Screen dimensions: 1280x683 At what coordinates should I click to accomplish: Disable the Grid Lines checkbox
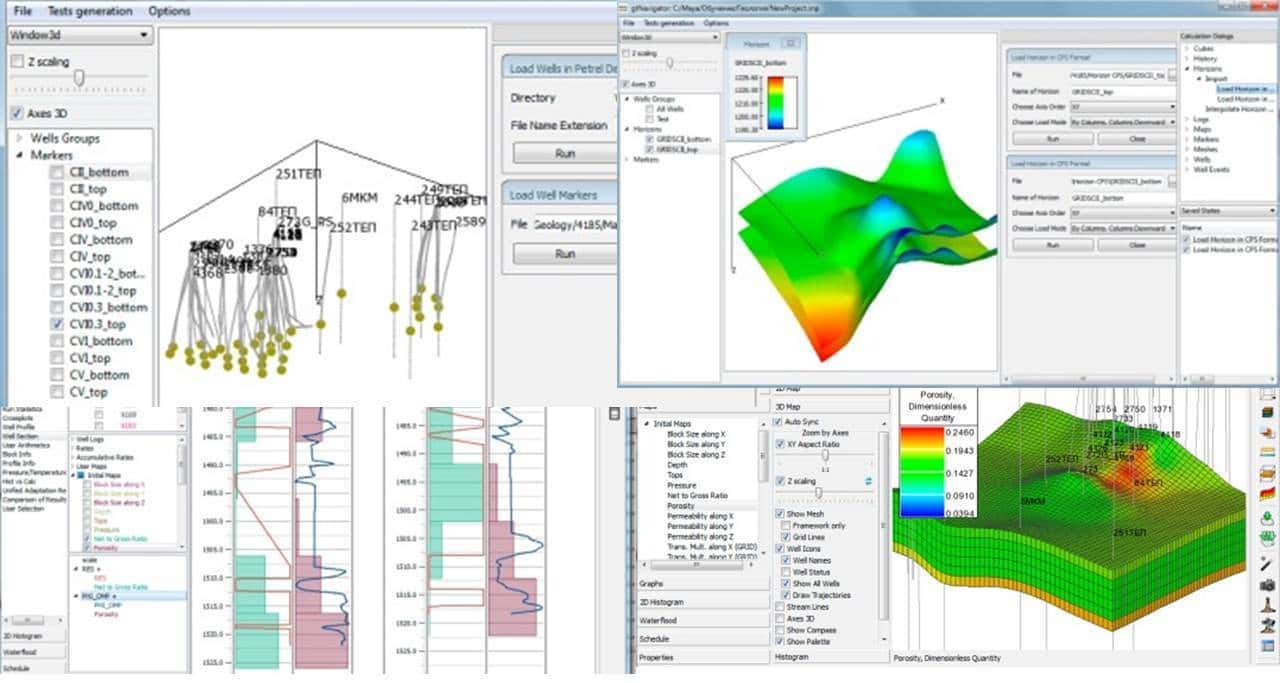(x=786, y=537)
